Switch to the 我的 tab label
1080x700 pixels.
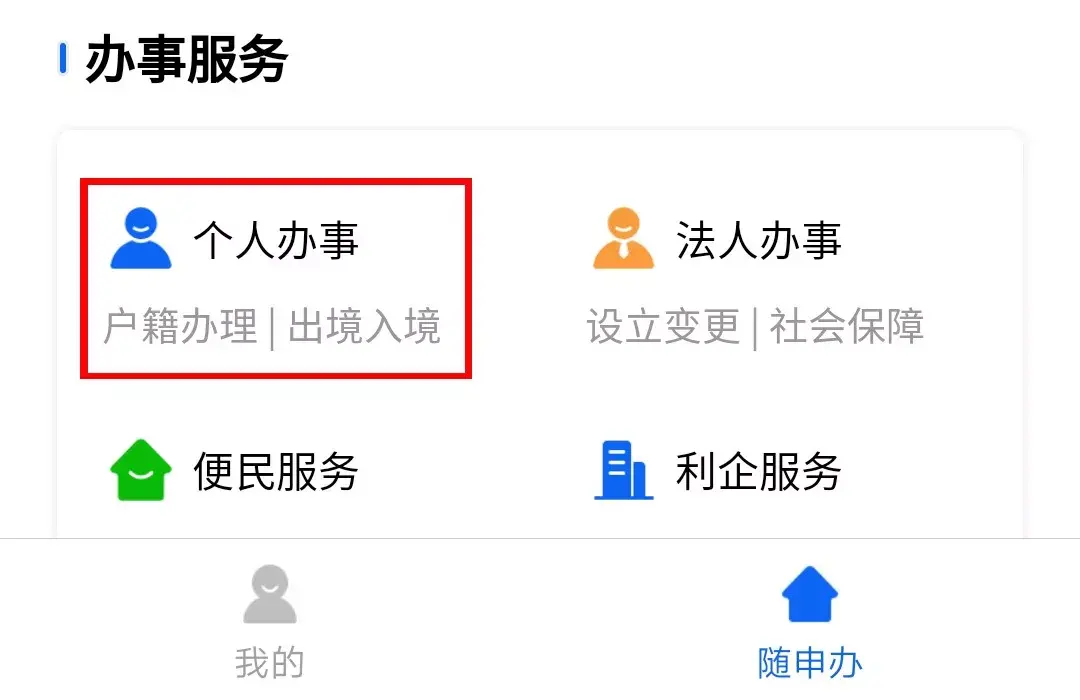[x=269, y=663]
